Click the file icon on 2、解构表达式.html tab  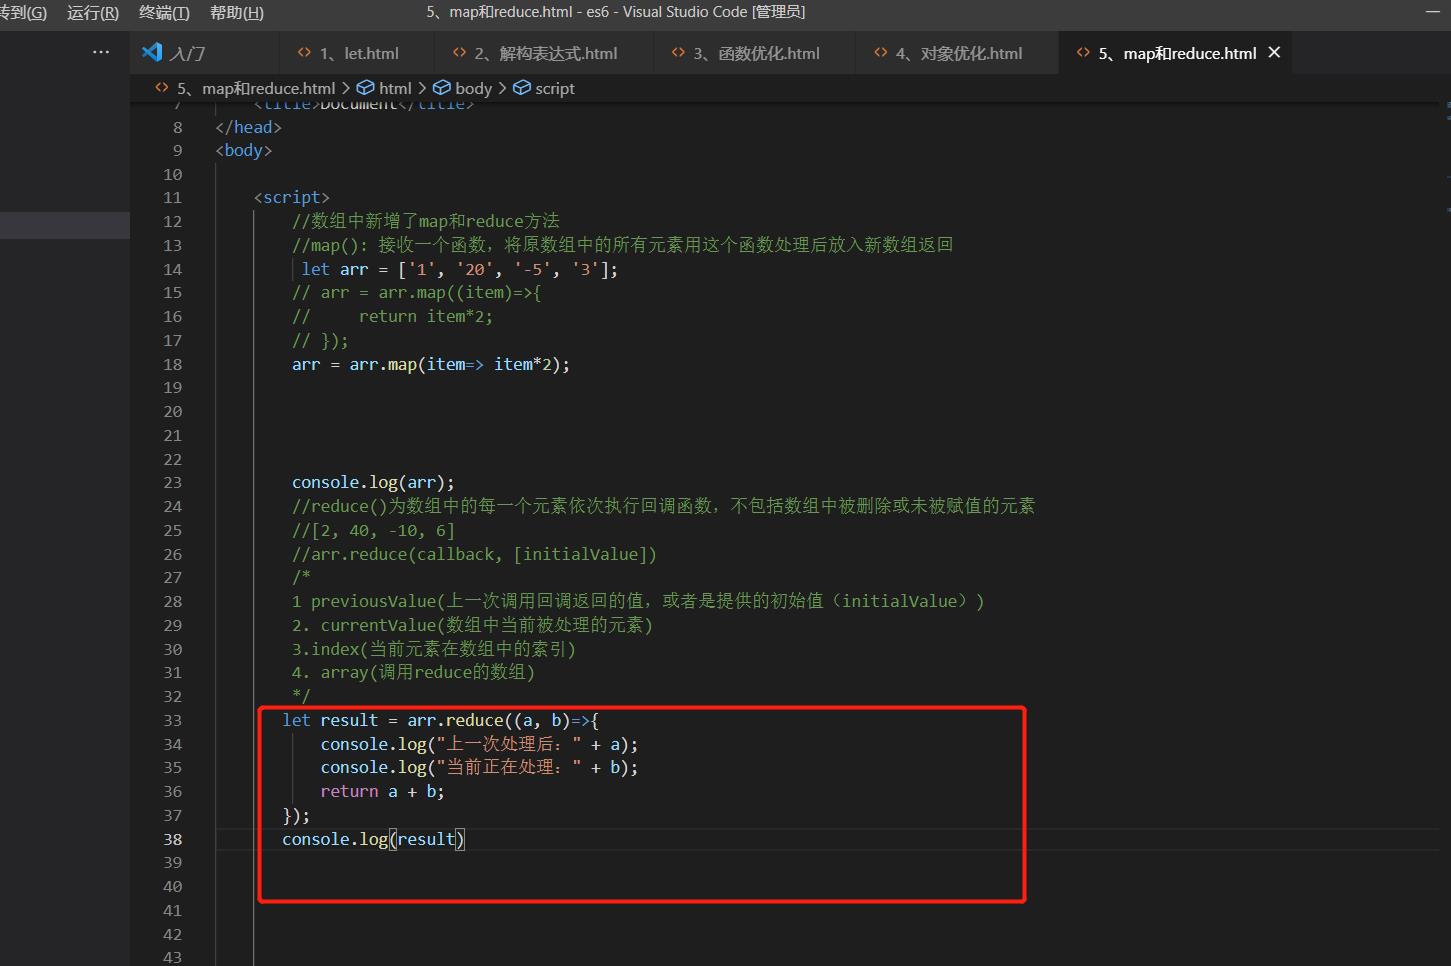[459, 53]
